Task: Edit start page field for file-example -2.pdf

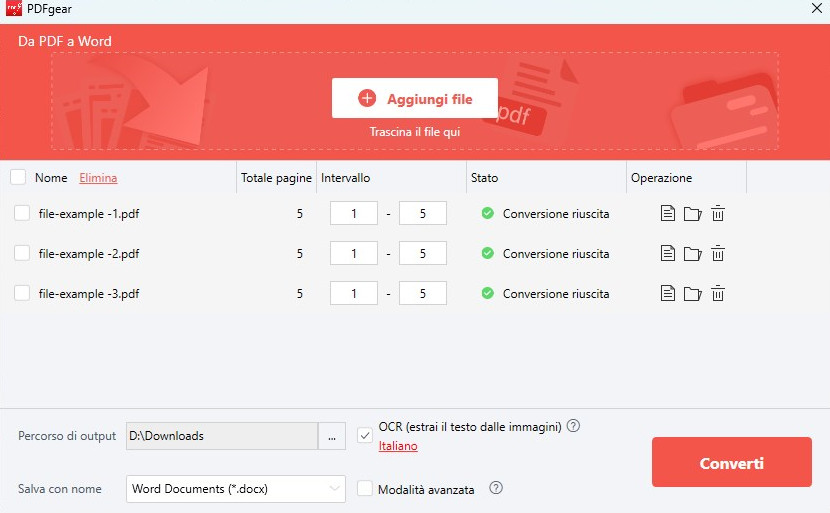Action: pos(354,254)
